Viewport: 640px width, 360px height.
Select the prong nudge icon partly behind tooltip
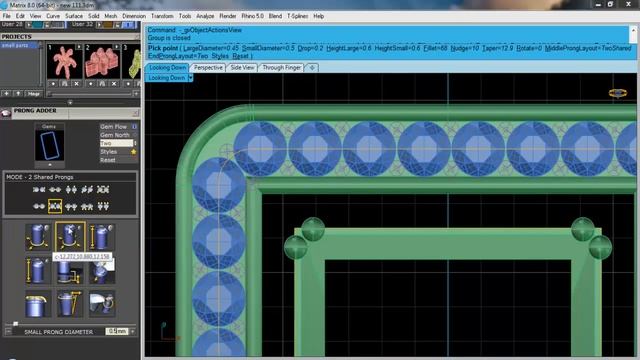pos(102,272)
